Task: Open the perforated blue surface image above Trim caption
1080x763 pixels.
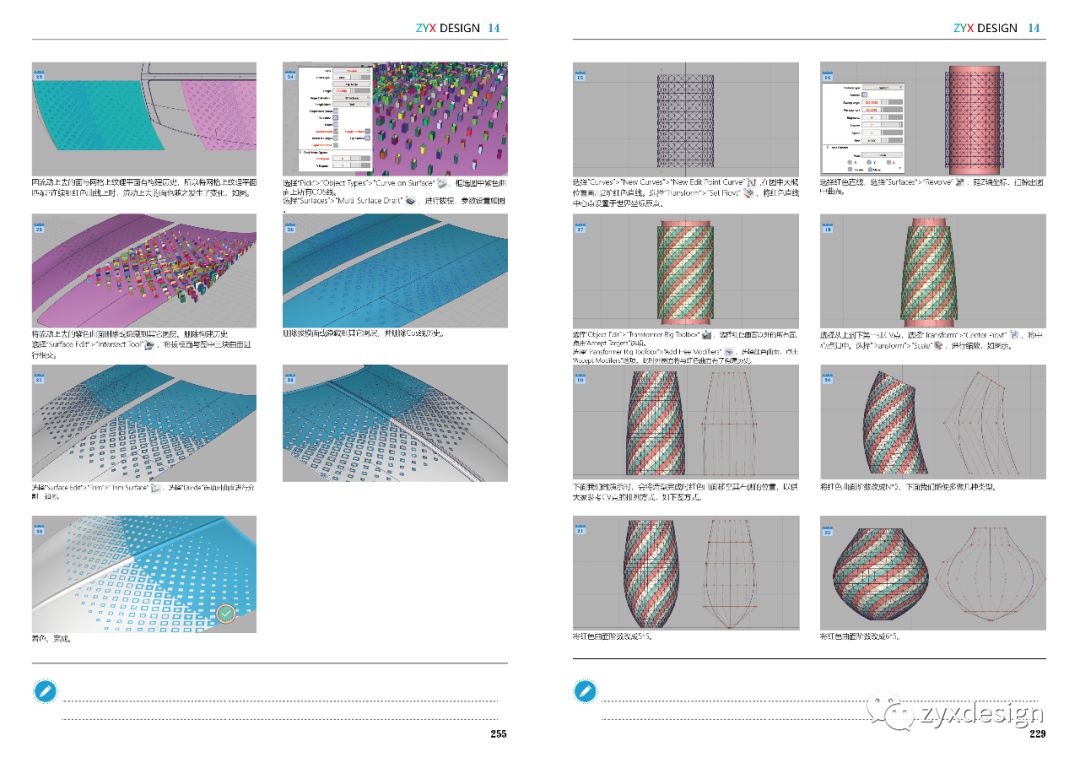Action: tap(144, 423)
